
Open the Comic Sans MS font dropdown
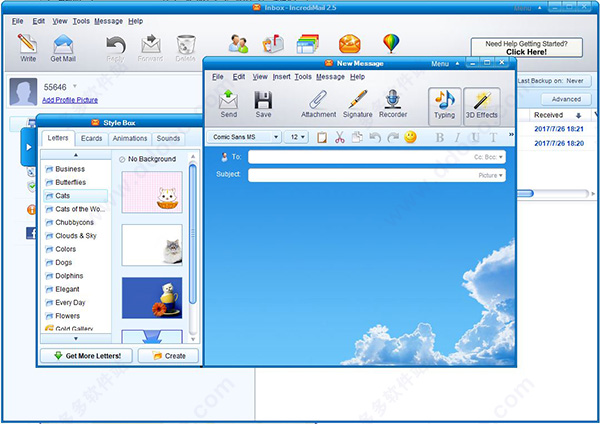(x=276, y=137)
